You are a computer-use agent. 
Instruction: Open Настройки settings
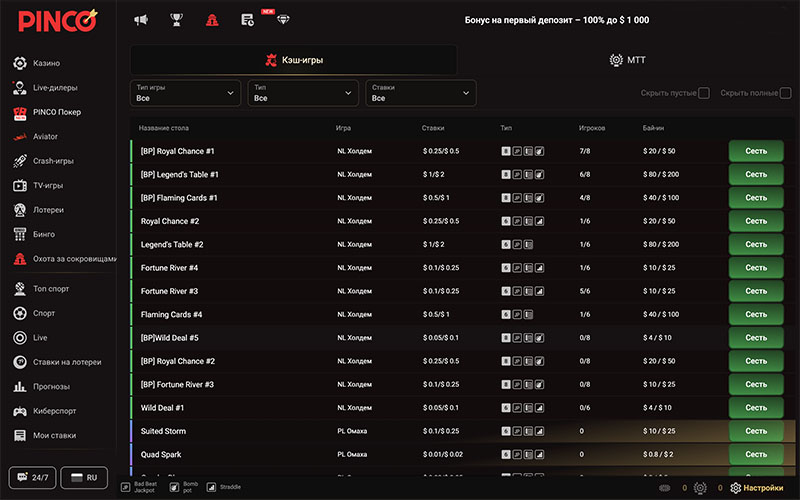pos(757,488)
